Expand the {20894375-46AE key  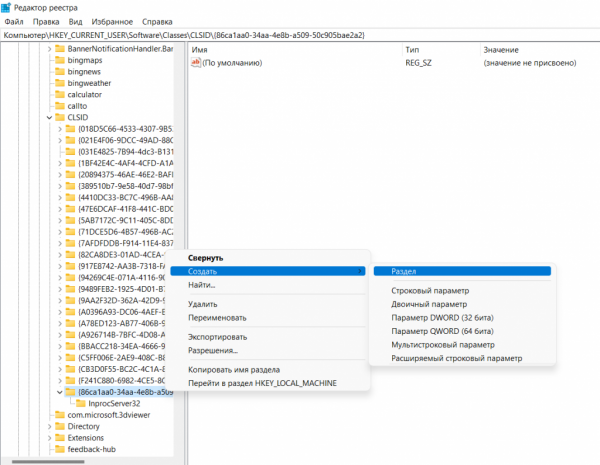point(60,175)
